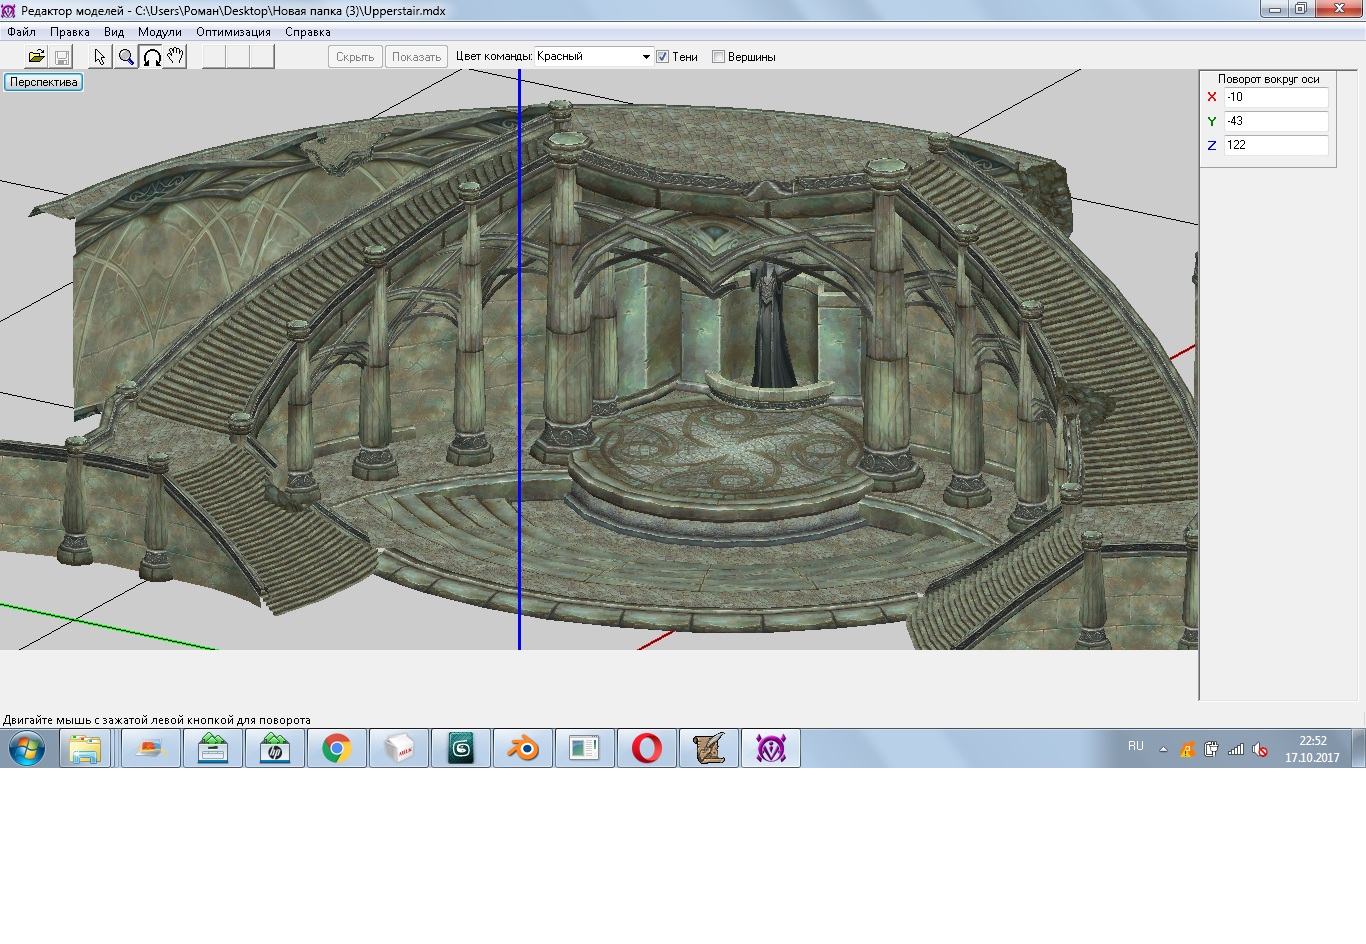
Task: Activate the rotate view tool
Action: pos(152,57)
